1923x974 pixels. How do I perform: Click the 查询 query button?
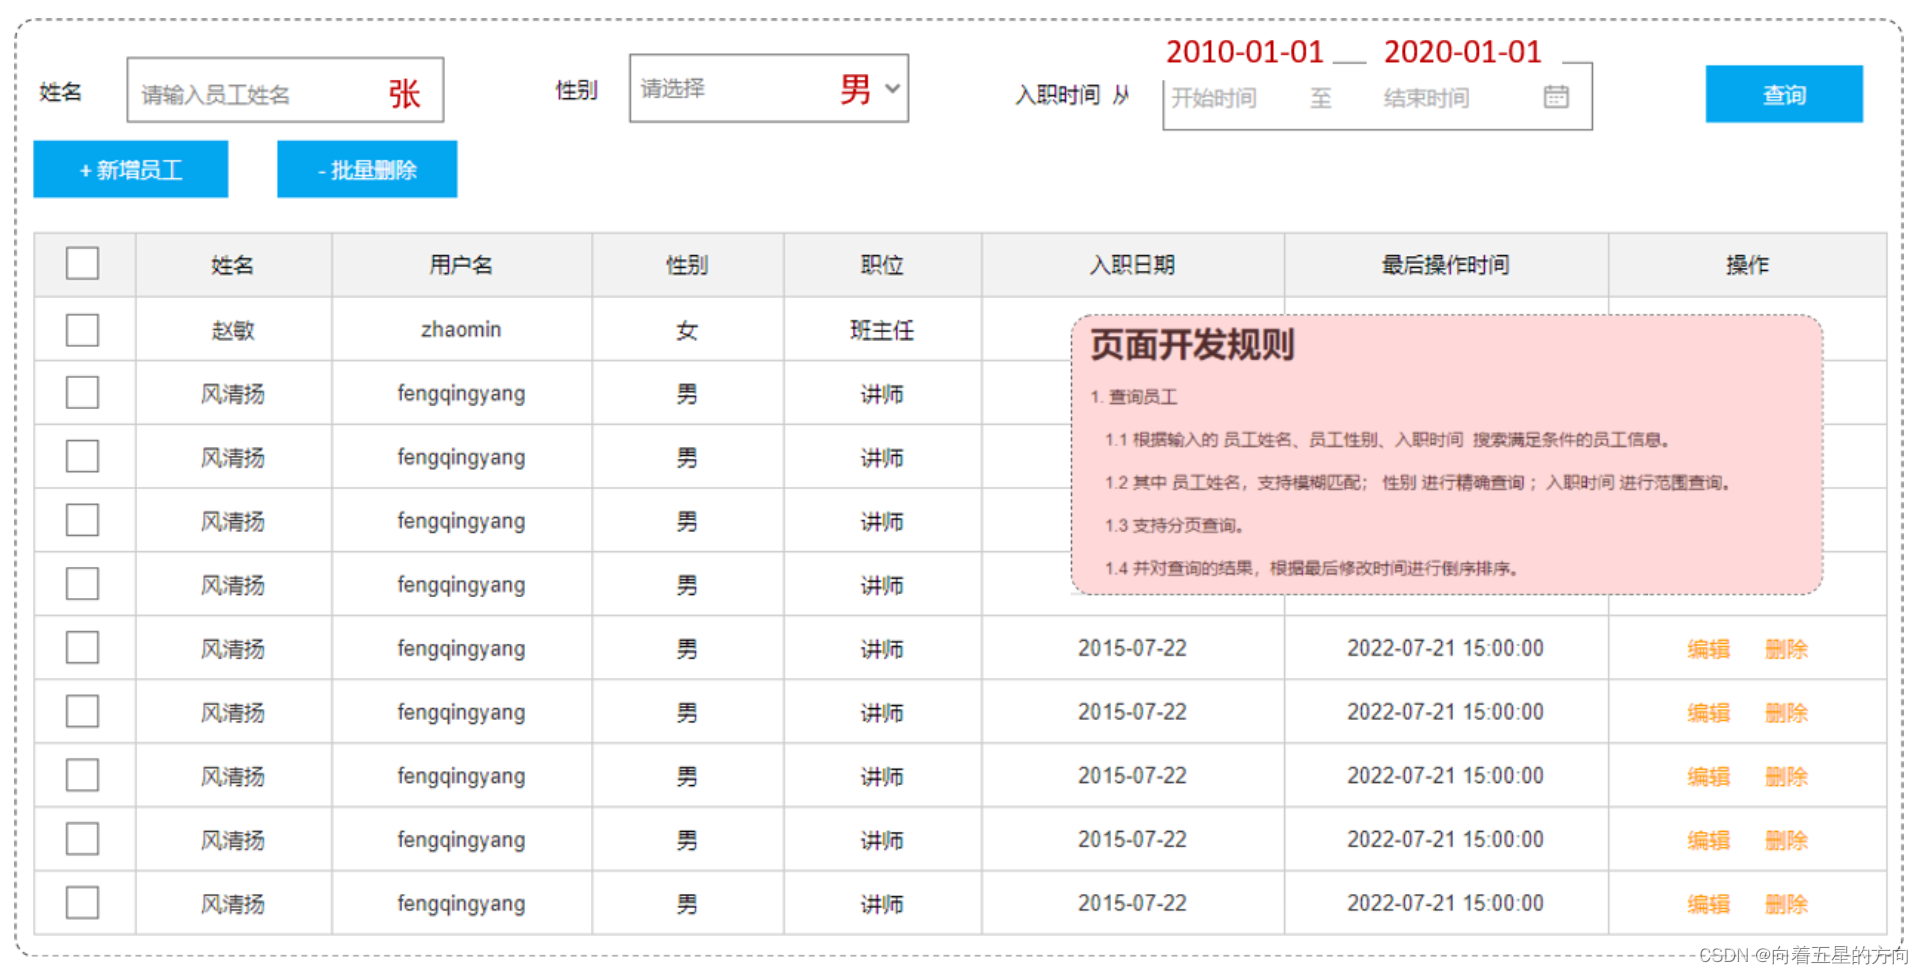pos(1784,94)
